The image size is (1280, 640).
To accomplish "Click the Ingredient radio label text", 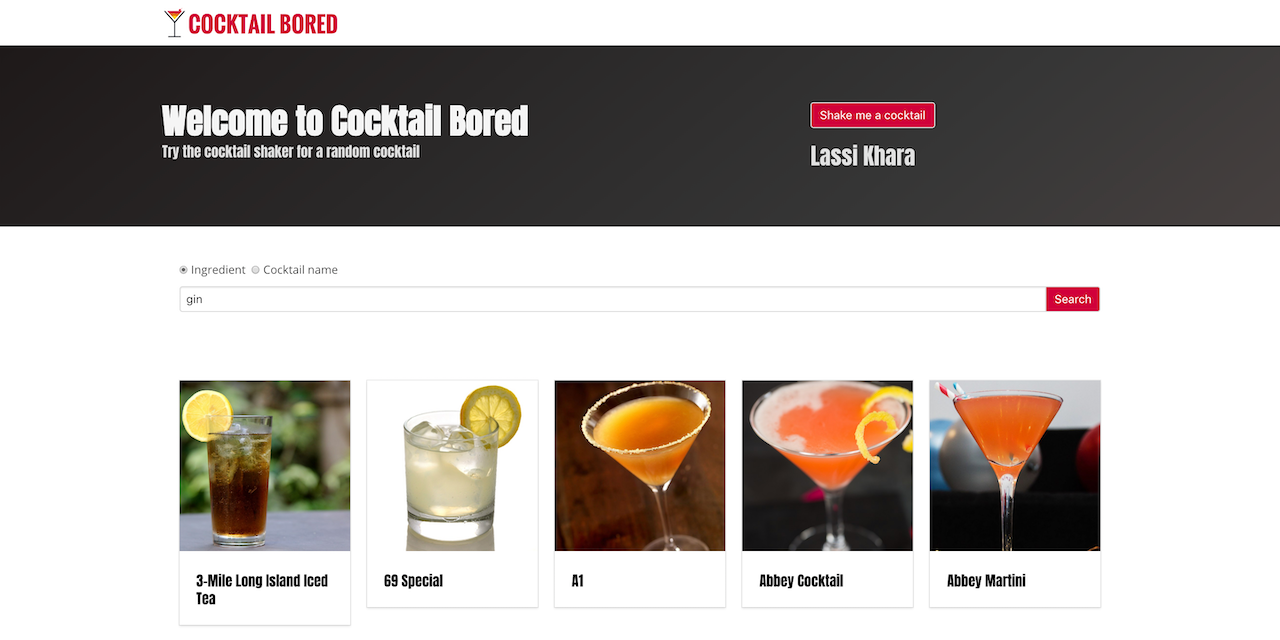I will pyautogui.click(x=218, y=270).
